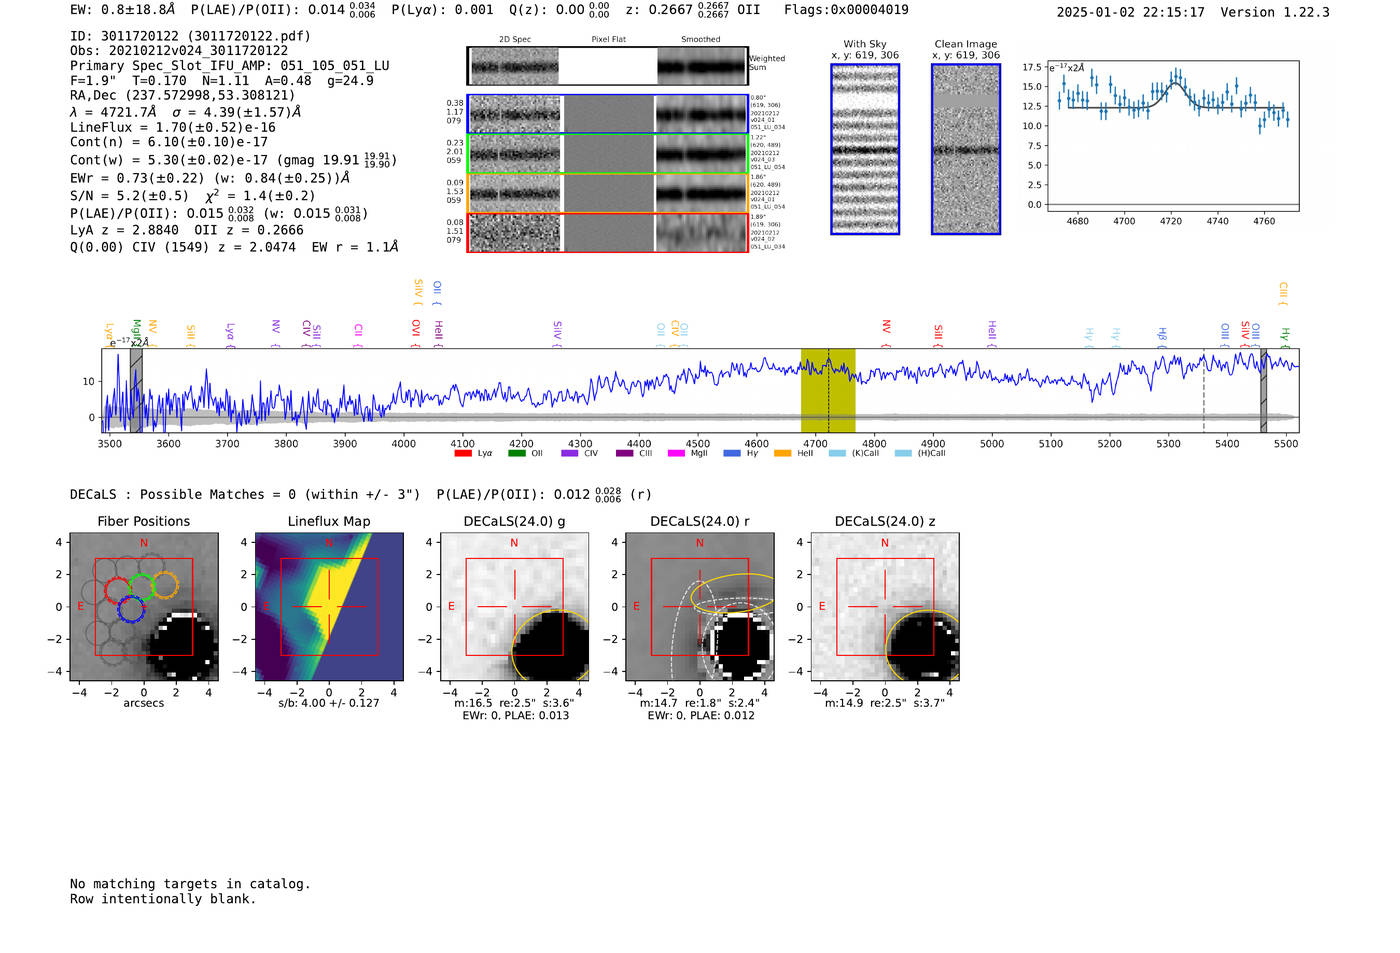The height and width of the screenshot is (953, 1400).
Task: Click the (H)CaII legend swatch
Action: 903,453
